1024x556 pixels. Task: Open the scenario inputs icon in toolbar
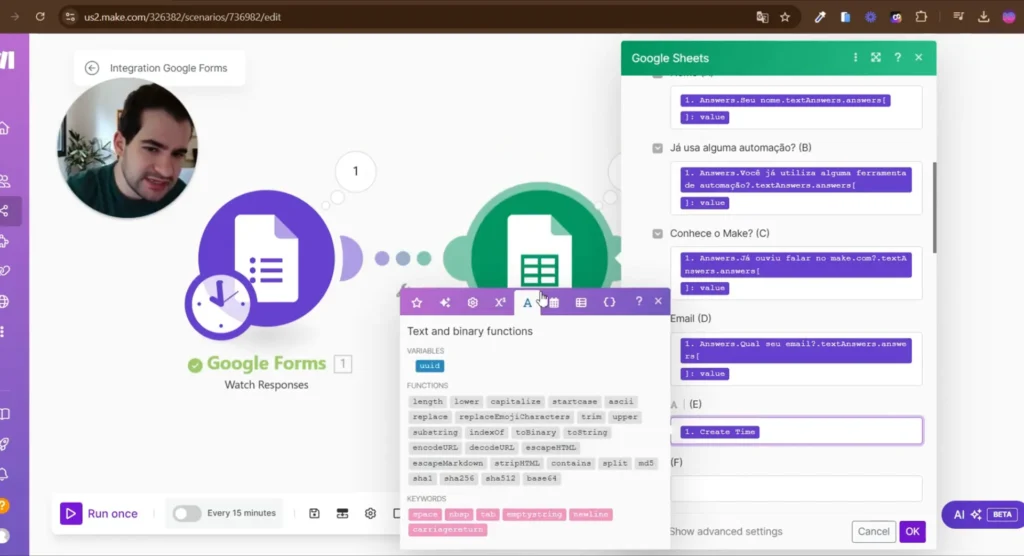pos(342,514)
